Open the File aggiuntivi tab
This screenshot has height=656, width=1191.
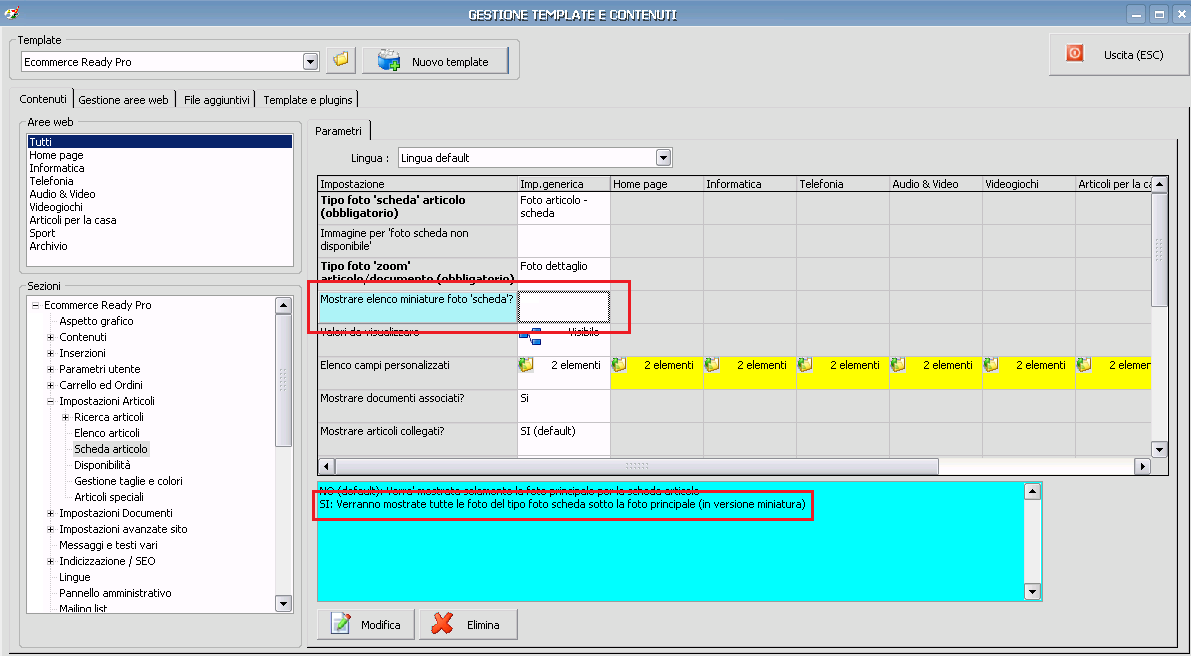pyautogui.click(x=216, y=99)
